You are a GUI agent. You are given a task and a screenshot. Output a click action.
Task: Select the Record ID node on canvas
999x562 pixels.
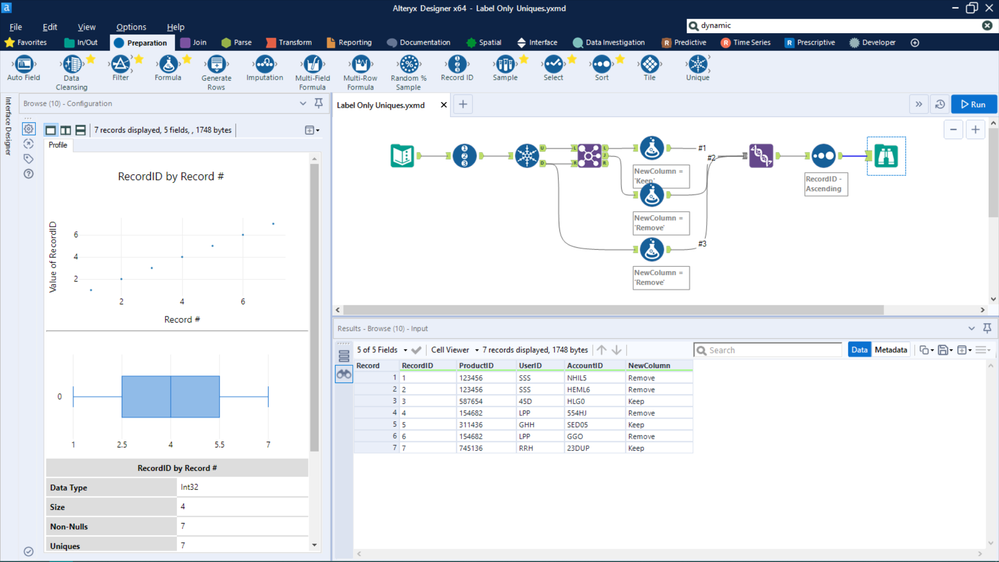[x=464, y=155]
